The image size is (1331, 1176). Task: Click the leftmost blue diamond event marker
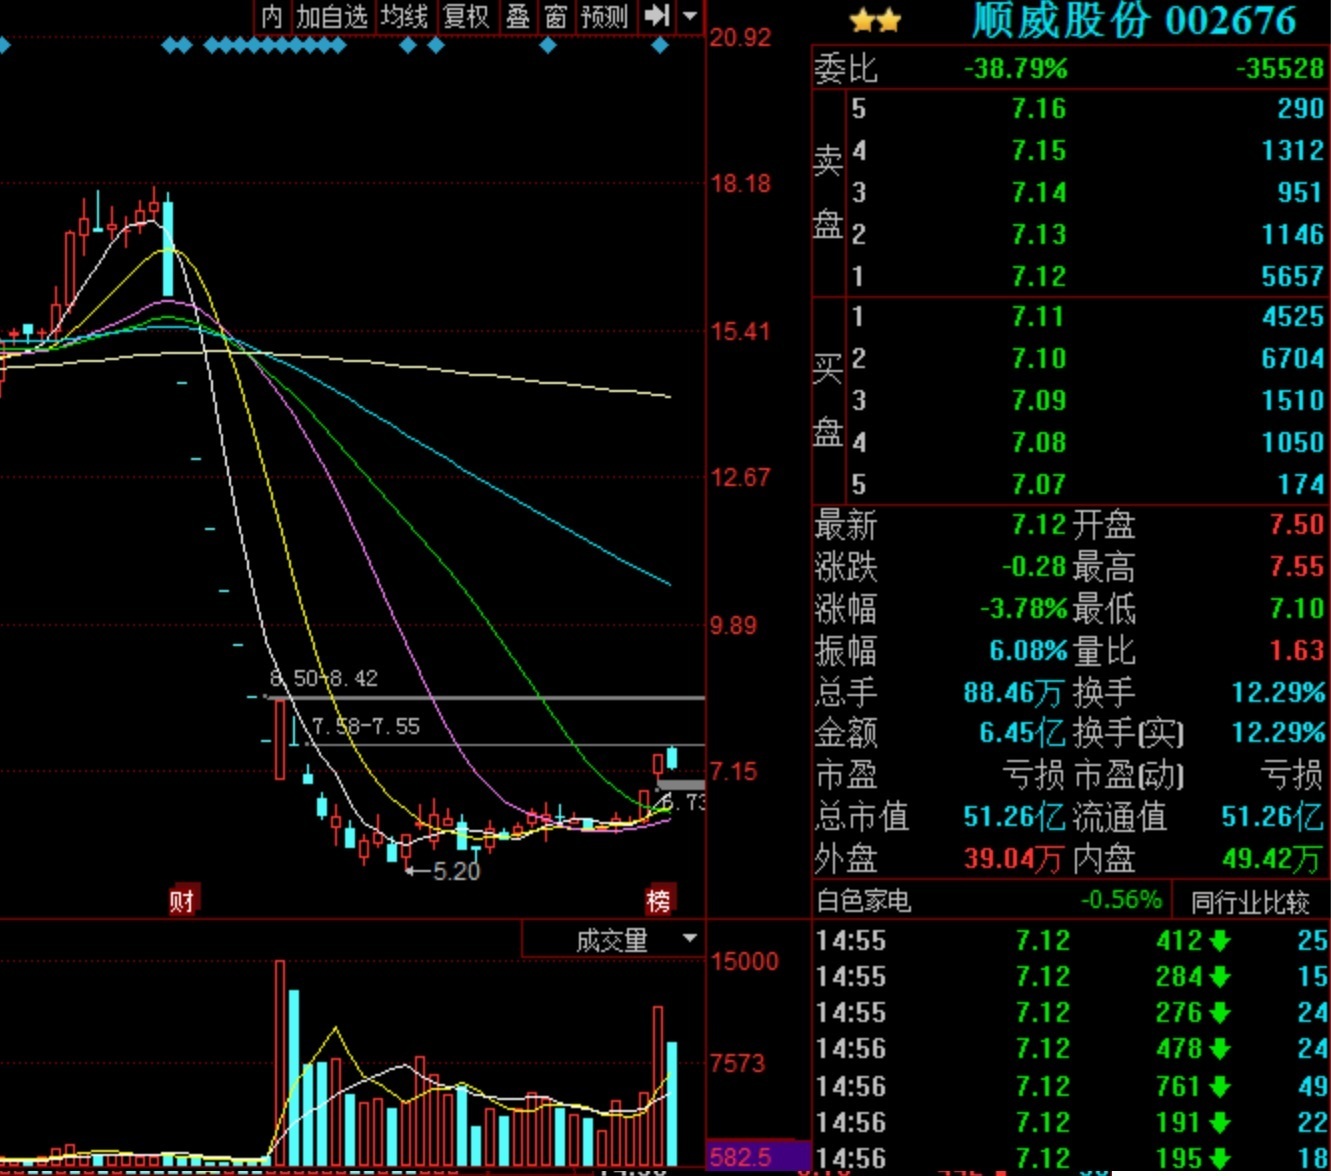pyautogui.click(x=3, y=45)
